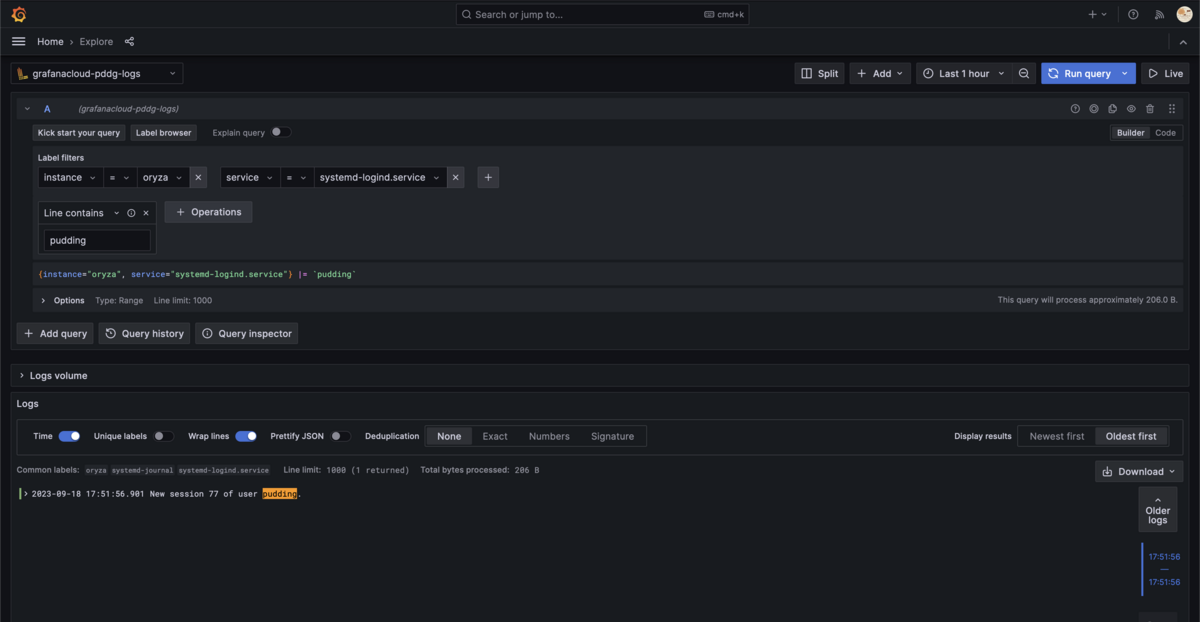
Task: Open Run query dropdown arrow
Action: [x=1126, y=74]
